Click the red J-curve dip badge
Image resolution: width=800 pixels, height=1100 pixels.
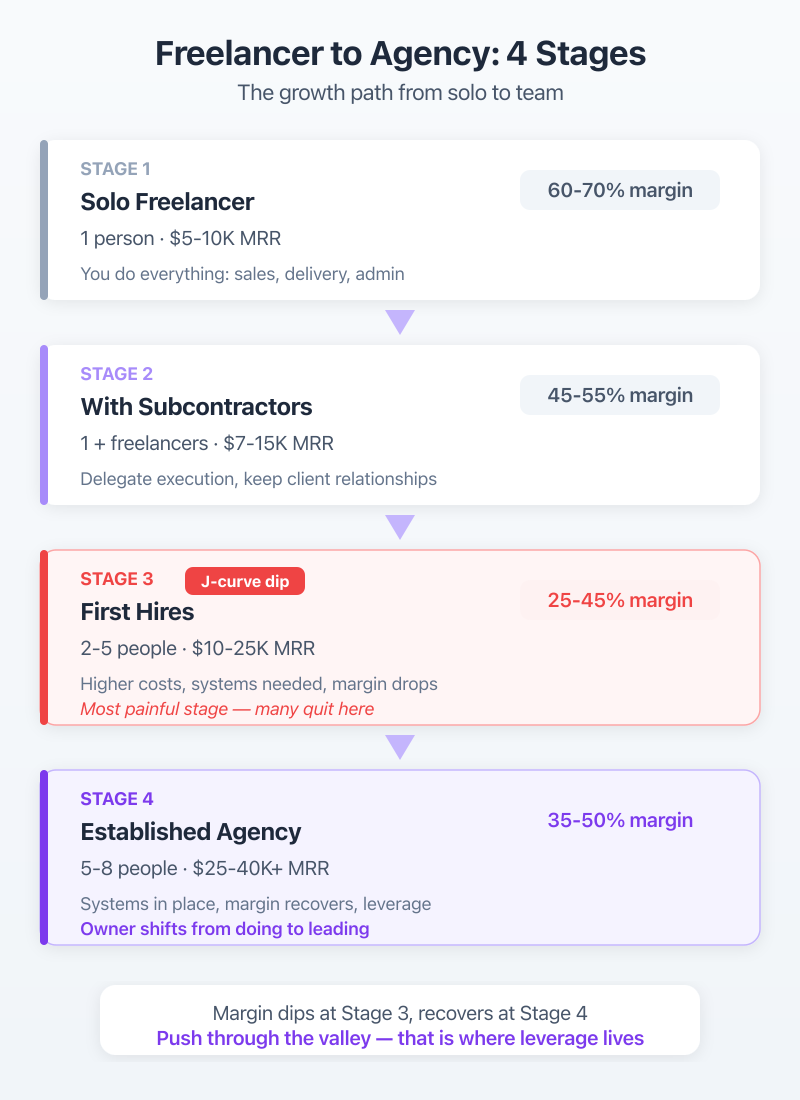[x=245, y=580]
